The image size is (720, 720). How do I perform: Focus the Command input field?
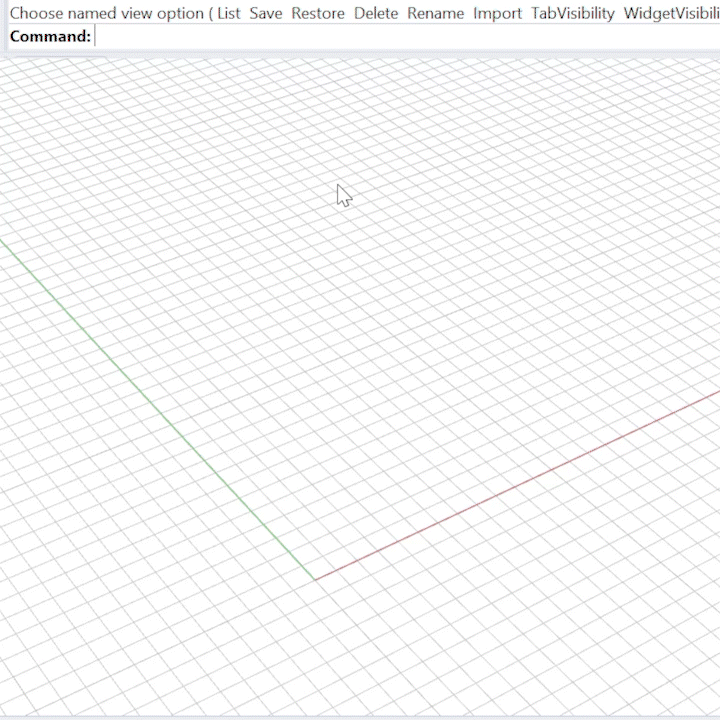pos(406,36)
